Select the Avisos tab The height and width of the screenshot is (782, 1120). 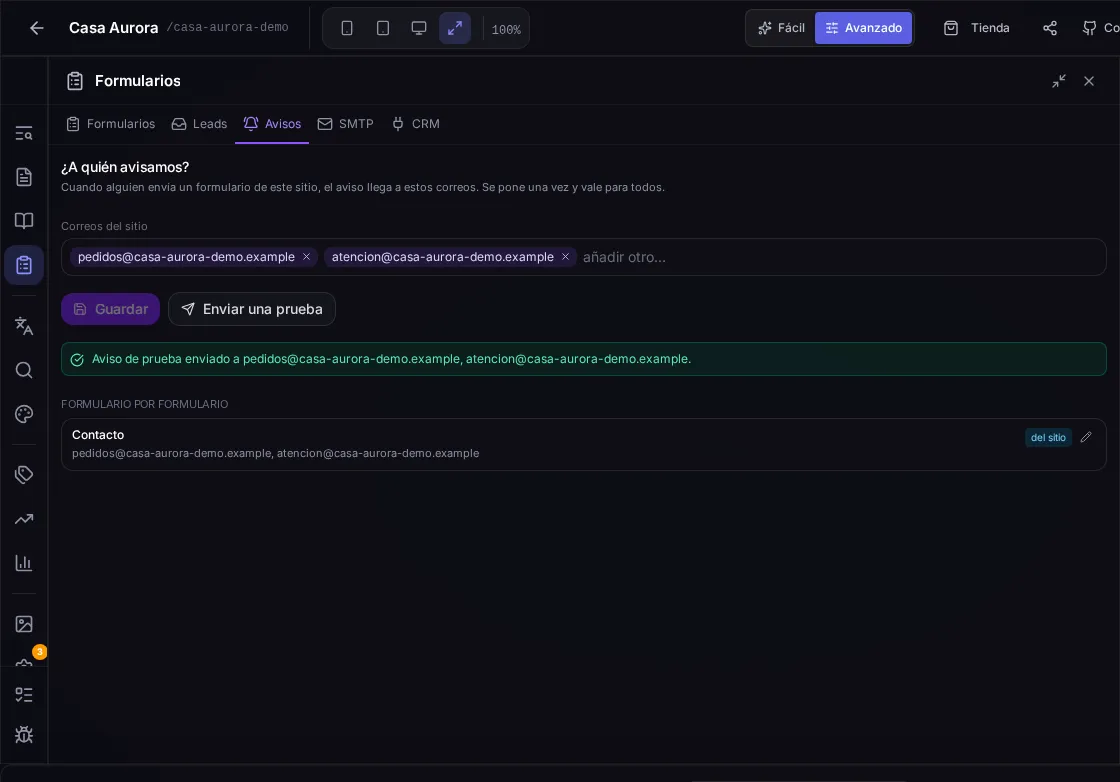(272, 124)
